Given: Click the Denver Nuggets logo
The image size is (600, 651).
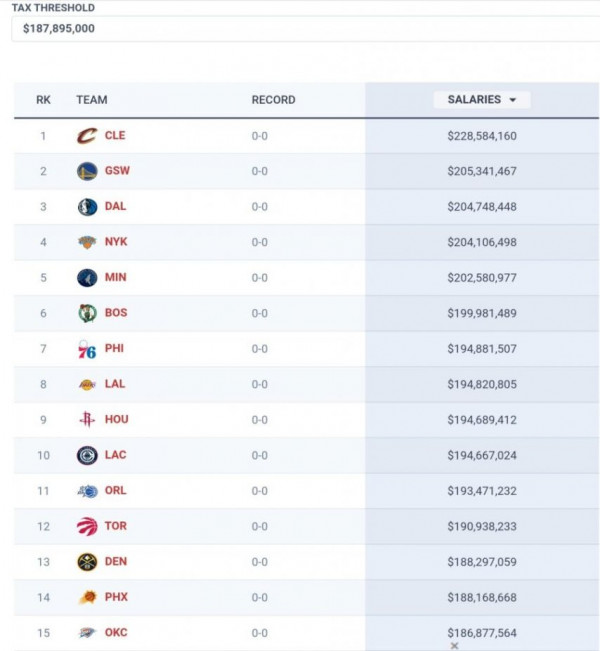Looking at the screenshot, I should point(87,562).
